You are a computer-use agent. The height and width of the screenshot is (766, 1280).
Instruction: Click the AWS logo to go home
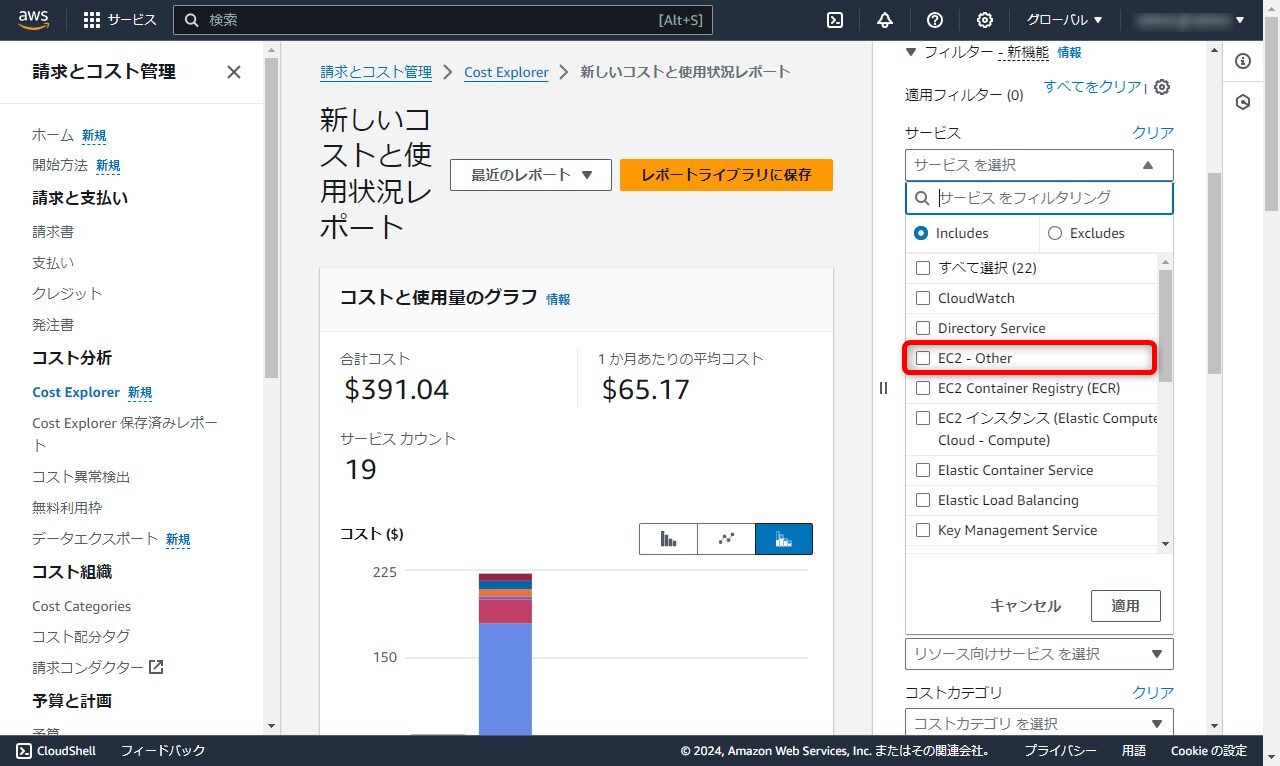33,19
